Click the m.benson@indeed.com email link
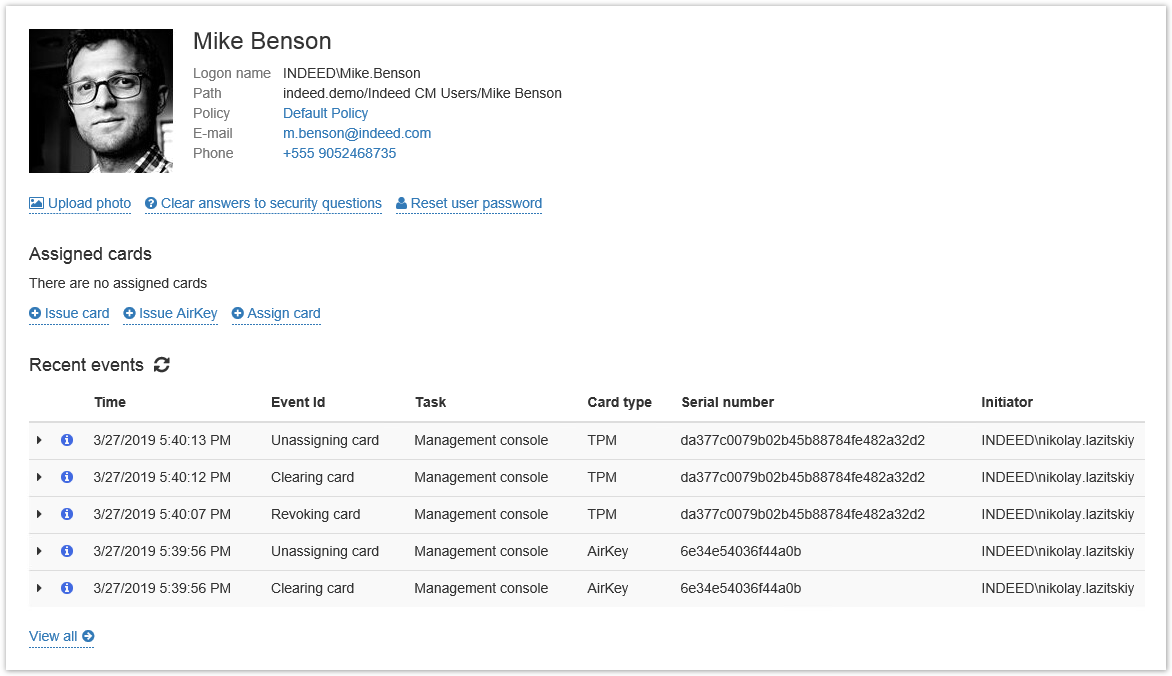Viewport: 1172px width, 676px height. 356,133
